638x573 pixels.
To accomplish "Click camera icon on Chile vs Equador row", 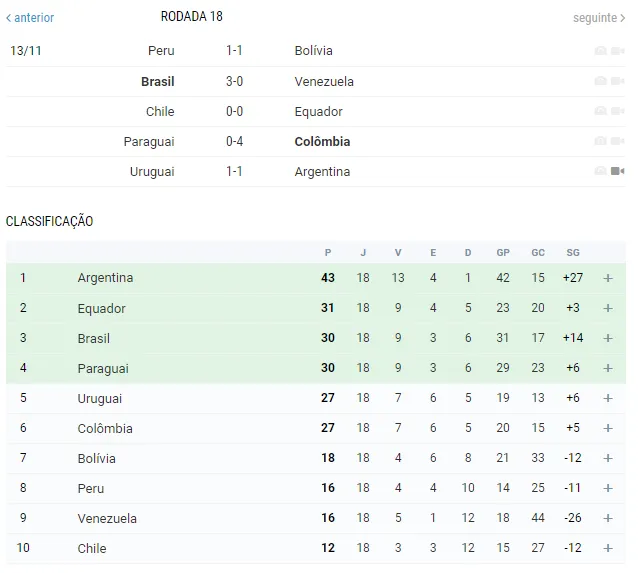I will point(601,111).
